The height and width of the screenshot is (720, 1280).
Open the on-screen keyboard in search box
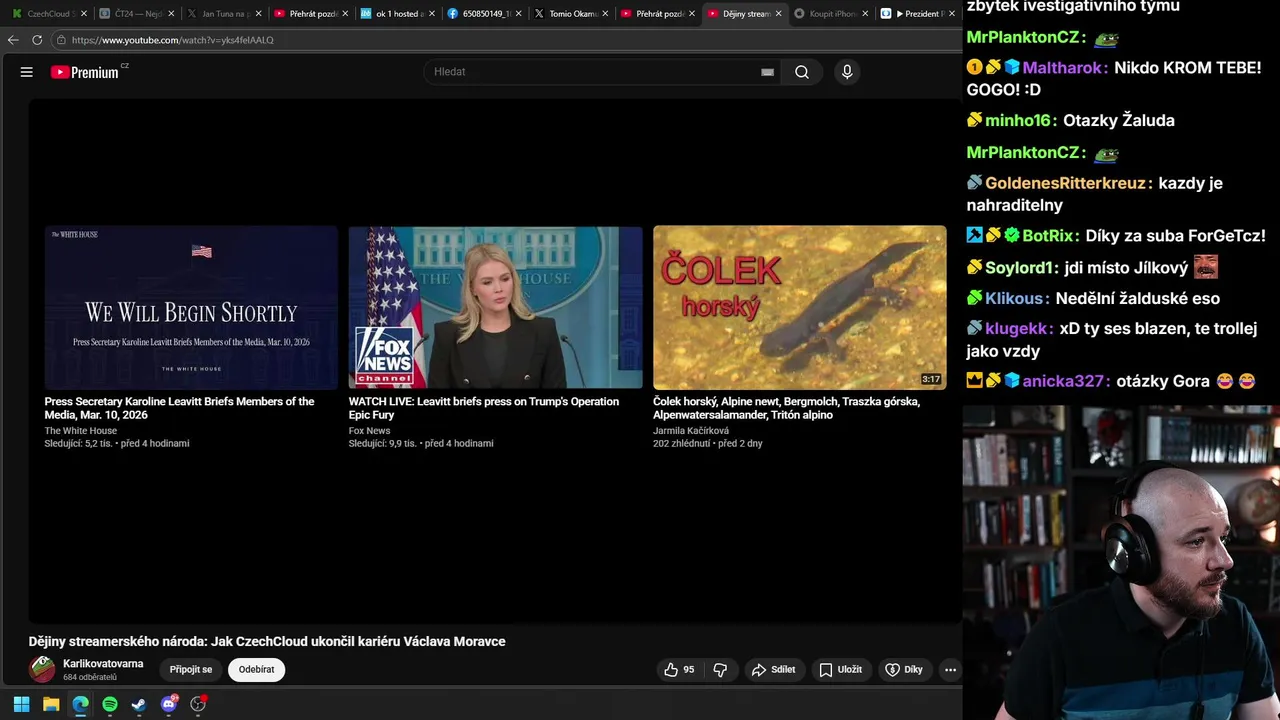pos(767,72)
